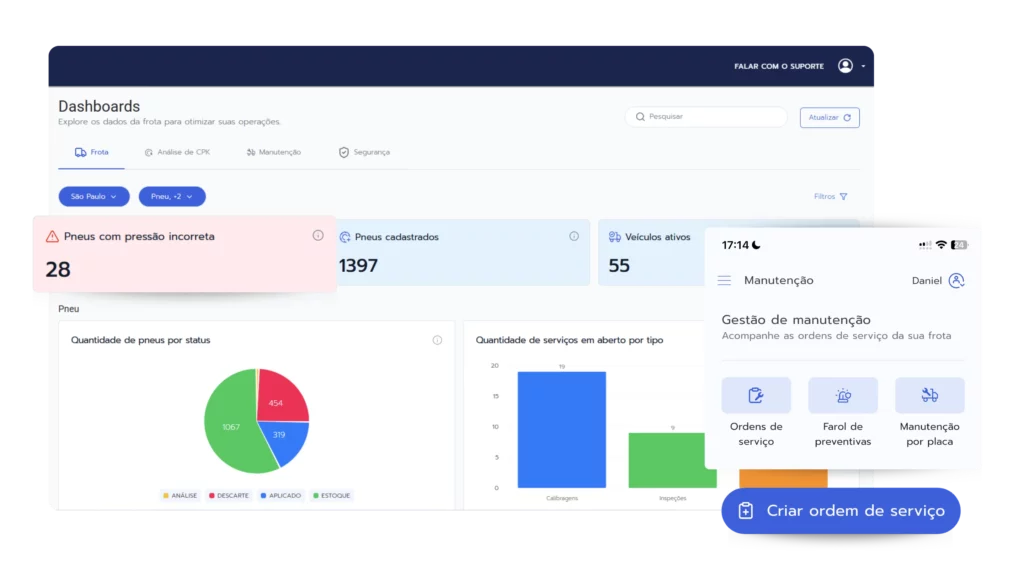
Task: Open the Farol de preventivas tile
Action: pos(843,412)
